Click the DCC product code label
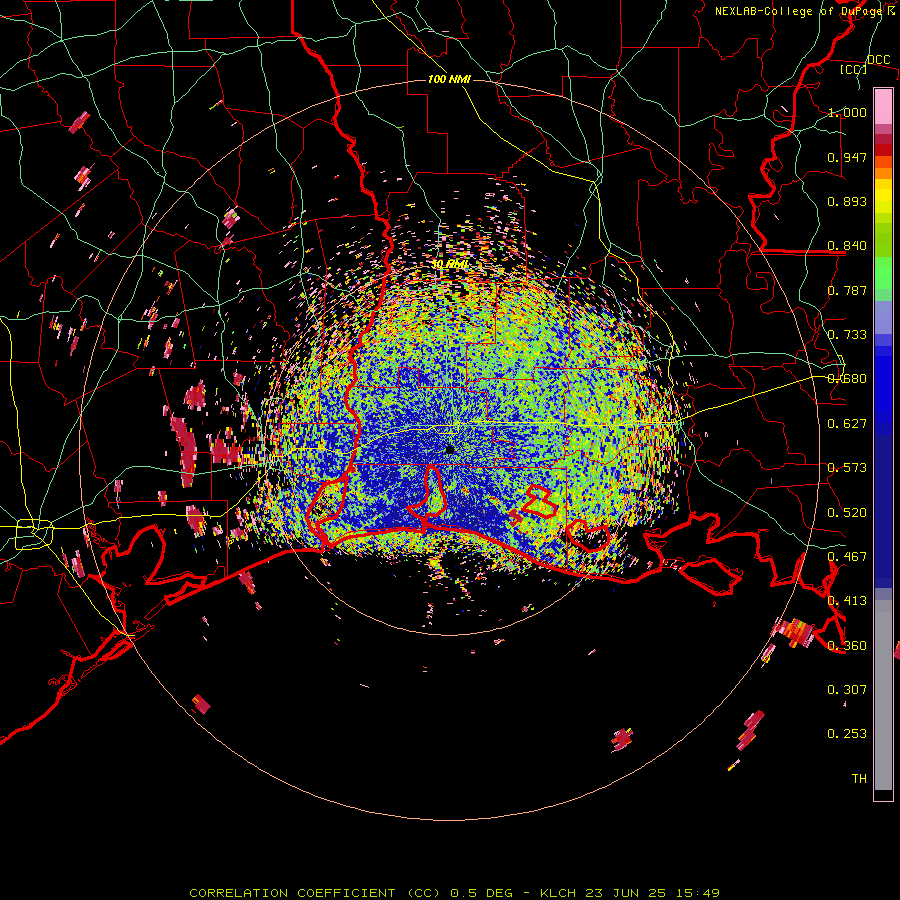This screenshot has width=900, height=900. (x=878, y=60)
